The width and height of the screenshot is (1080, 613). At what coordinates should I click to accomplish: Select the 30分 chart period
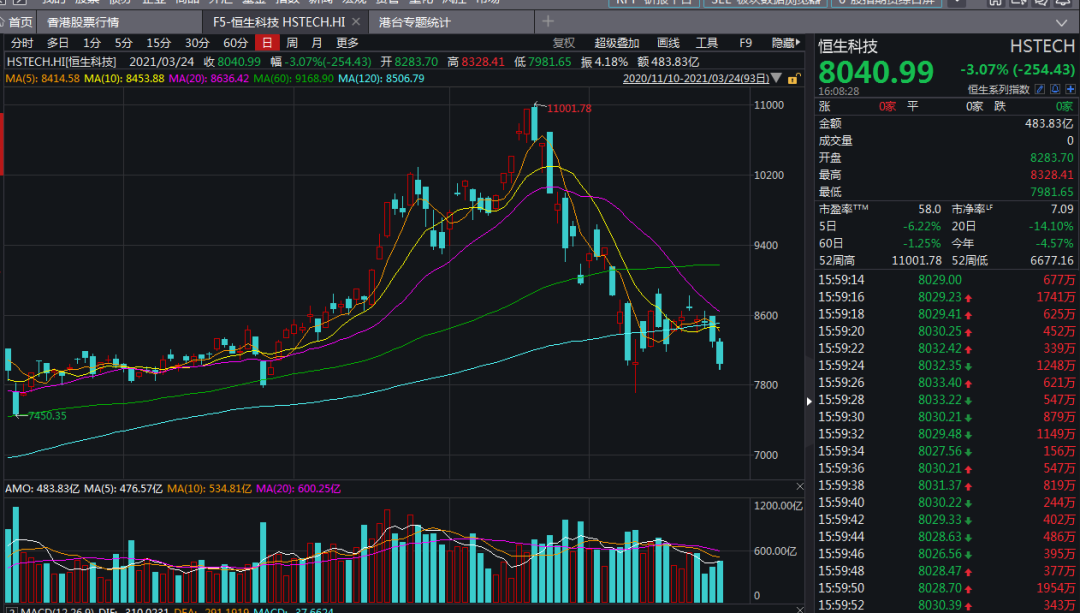(x=197, y=43)
